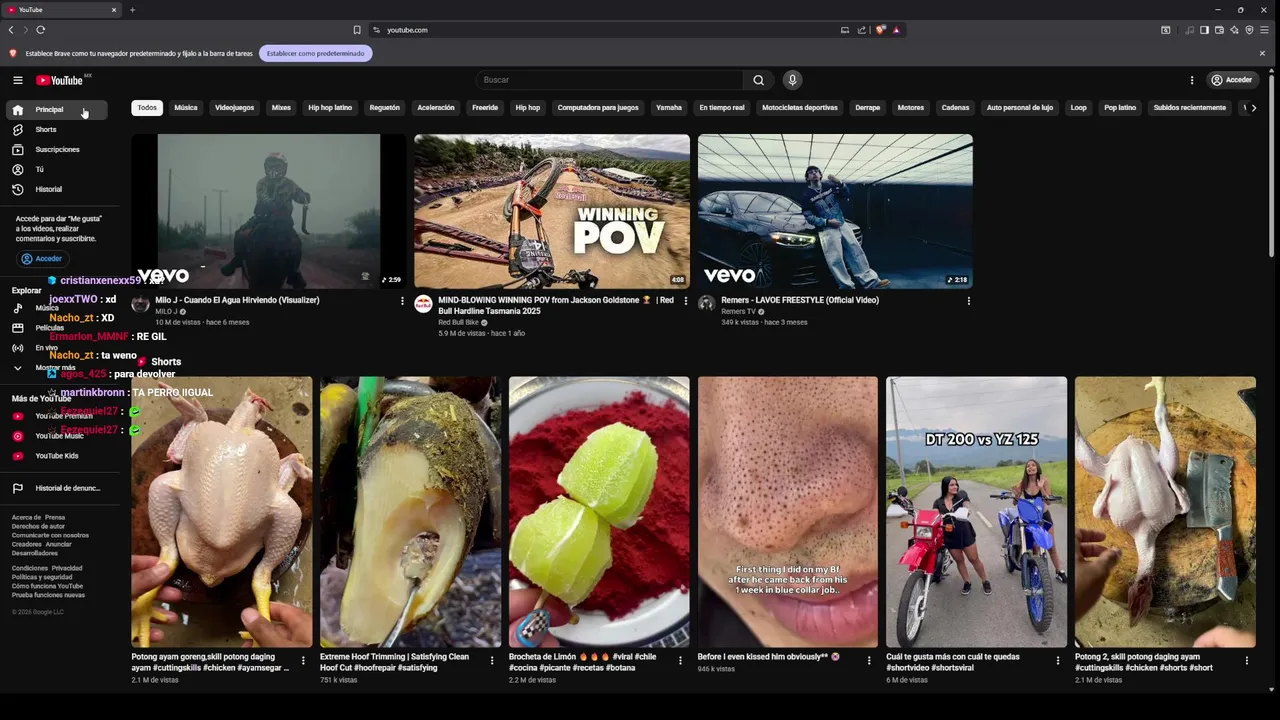
Task: Go to Suscripciones in sidebar
Action: tap(56, 150)
